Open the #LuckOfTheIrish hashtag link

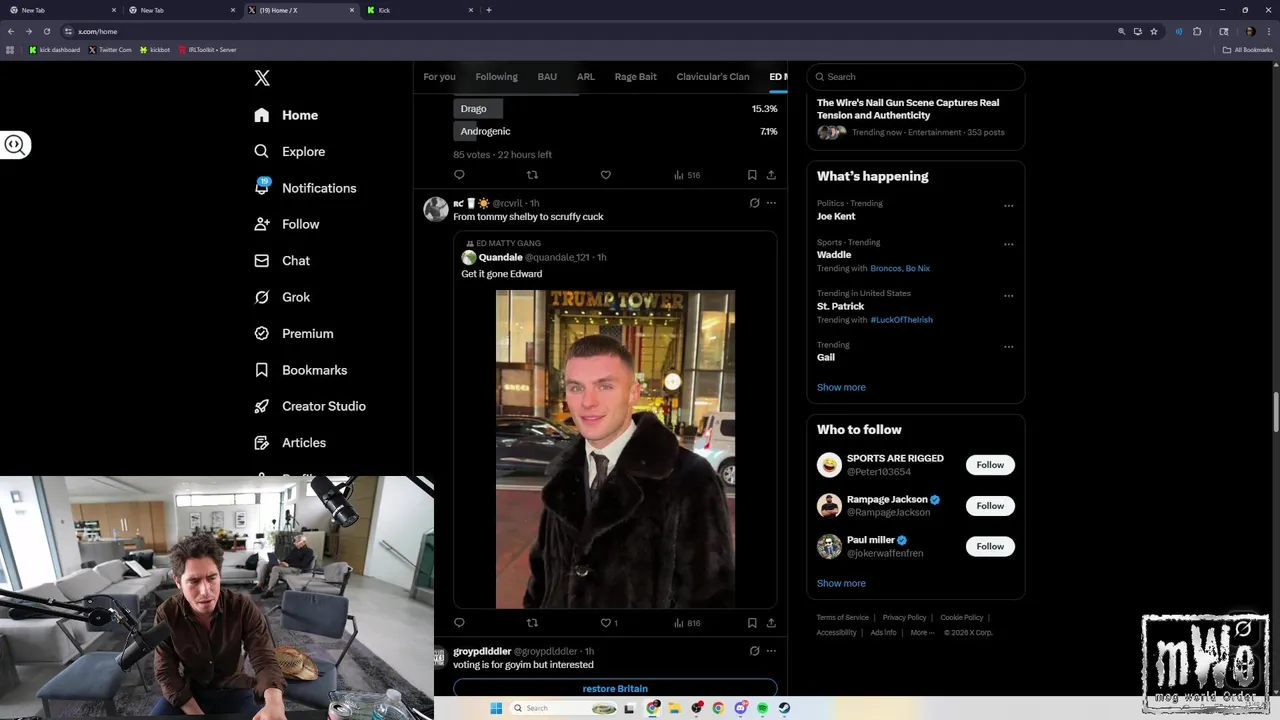[x=901, y=320]
